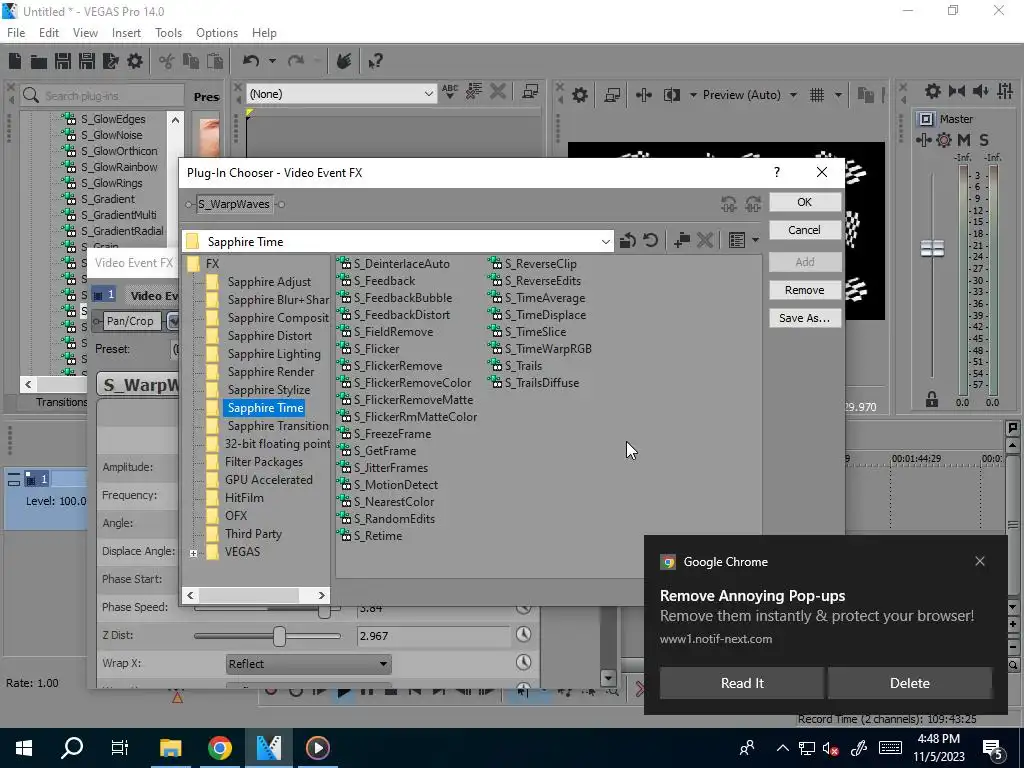Screen dimensions: 1024x768
Task: Refresh the Plug-In Chooser folder list
Action: 650,240
